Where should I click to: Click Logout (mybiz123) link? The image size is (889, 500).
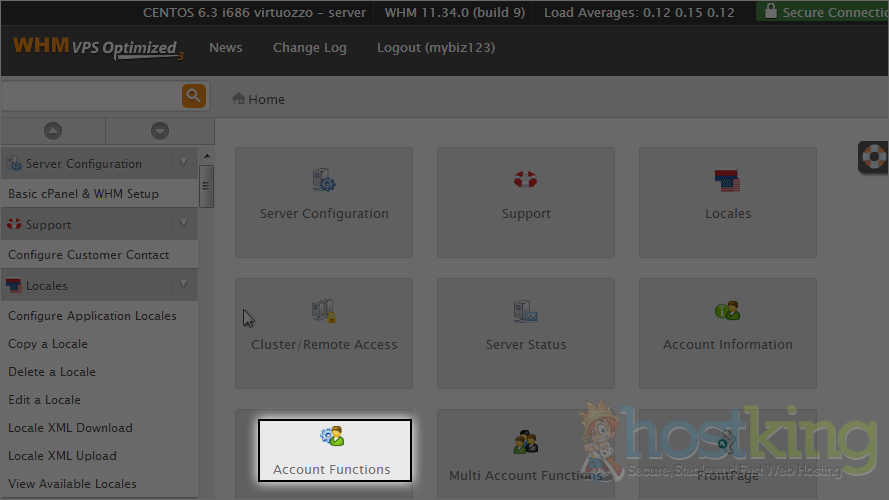pos(435,48)
